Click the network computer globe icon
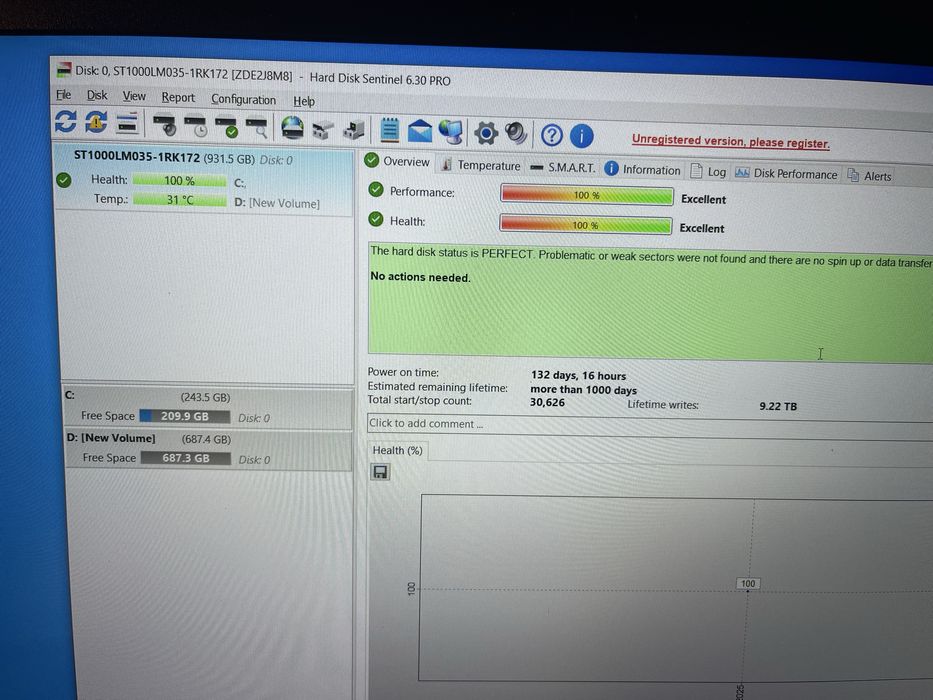The width and height of the screenshot is (933, 700). pyautogui.click(x=450, y=132)
